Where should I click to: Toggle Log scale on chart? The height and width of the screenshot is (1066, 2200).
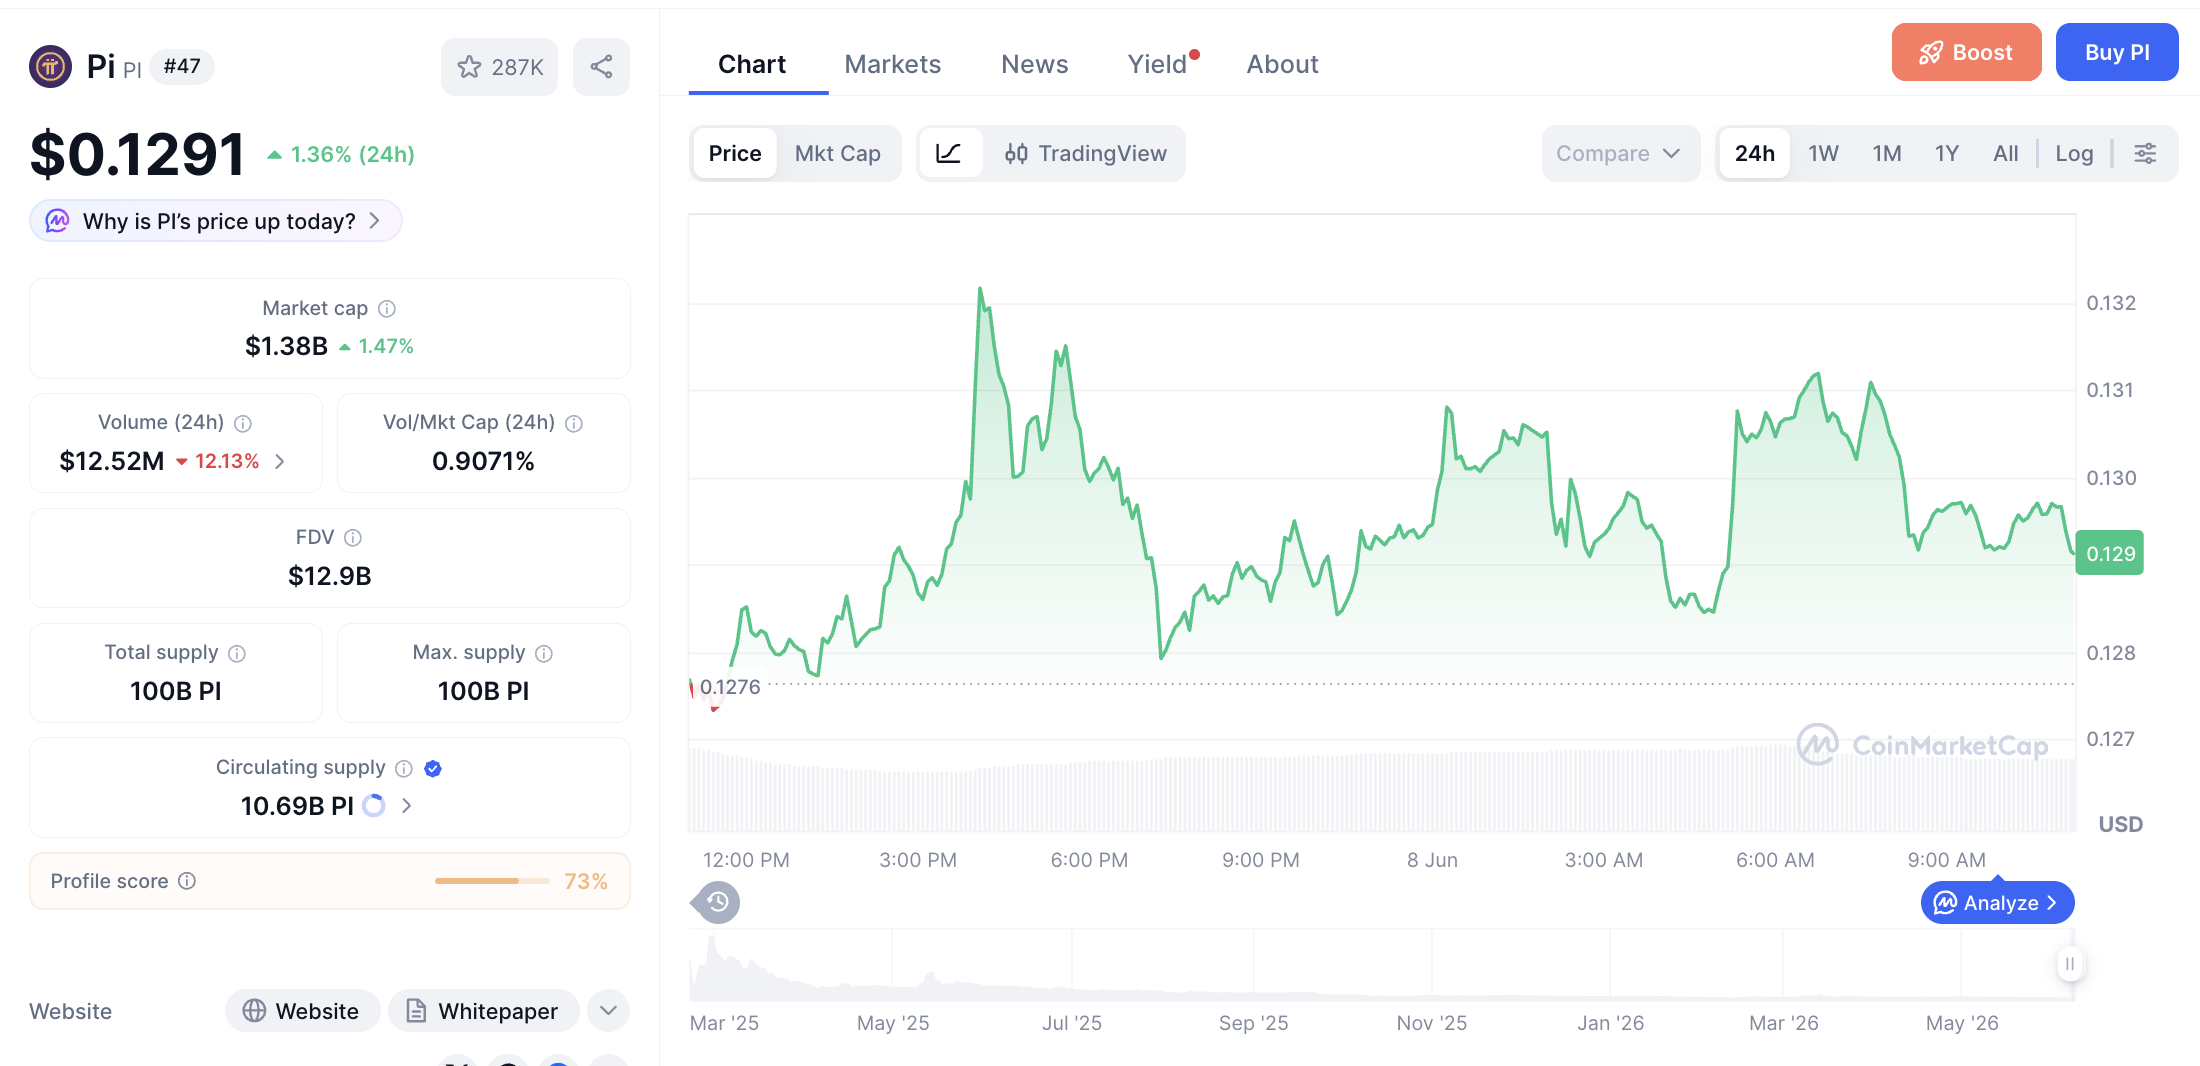click(x=2074, y=153)
